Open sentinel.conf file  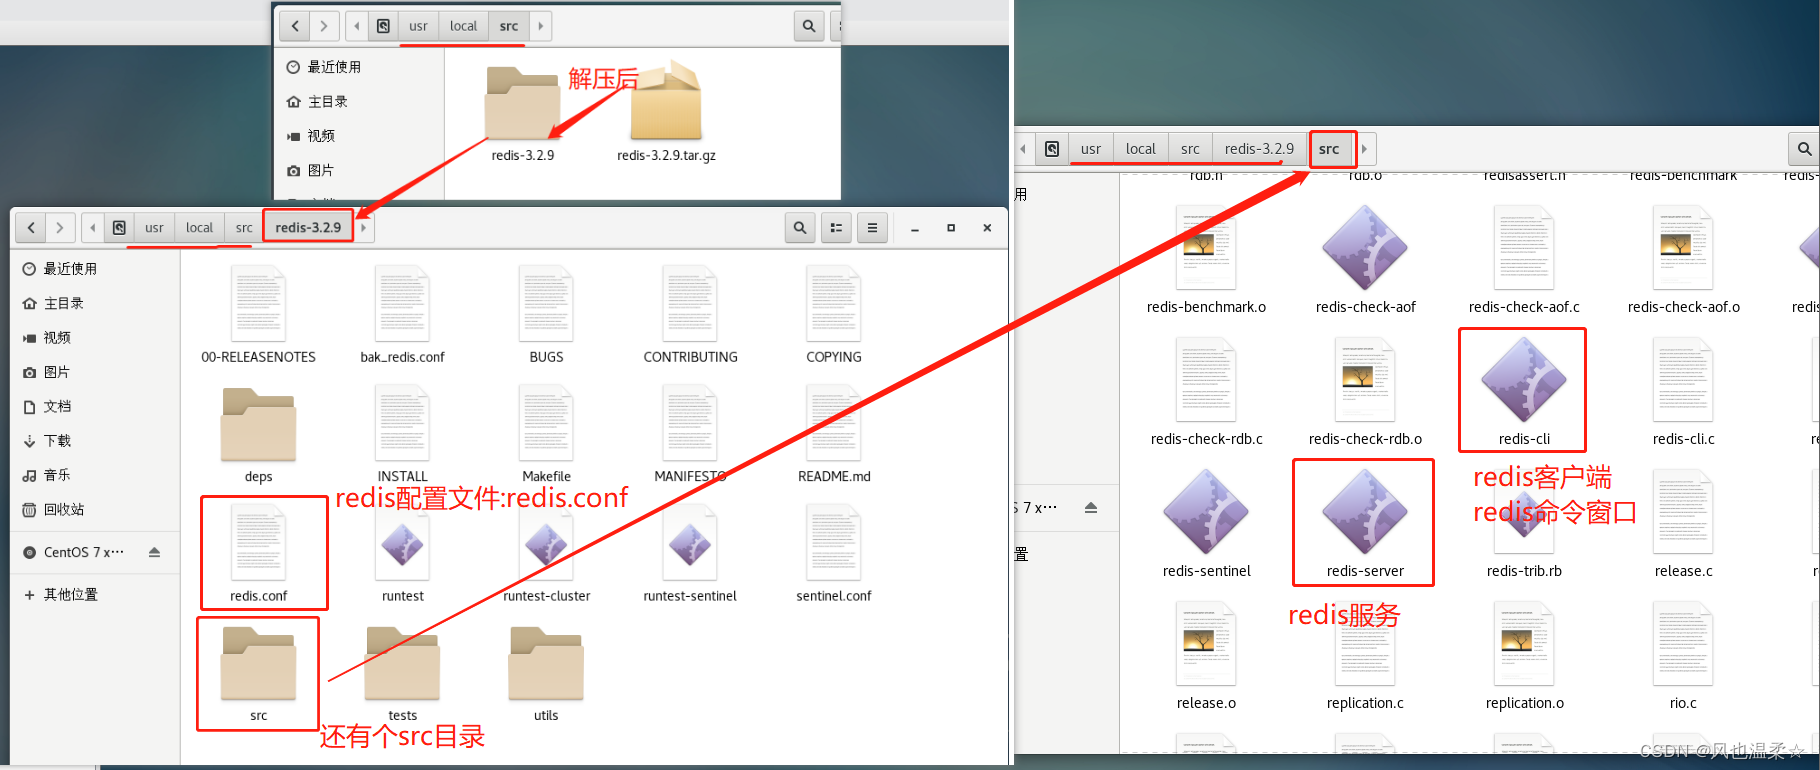(x=834, y=552)
